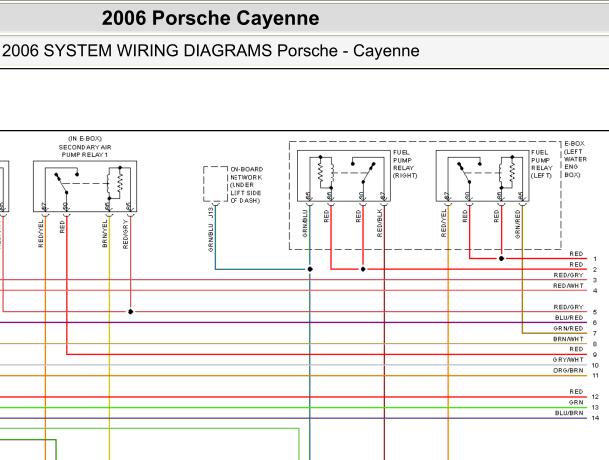Screen dimensions: 609x460
Task: Click the right fuel pump relay symbol
Action: (x=344, y=176)
